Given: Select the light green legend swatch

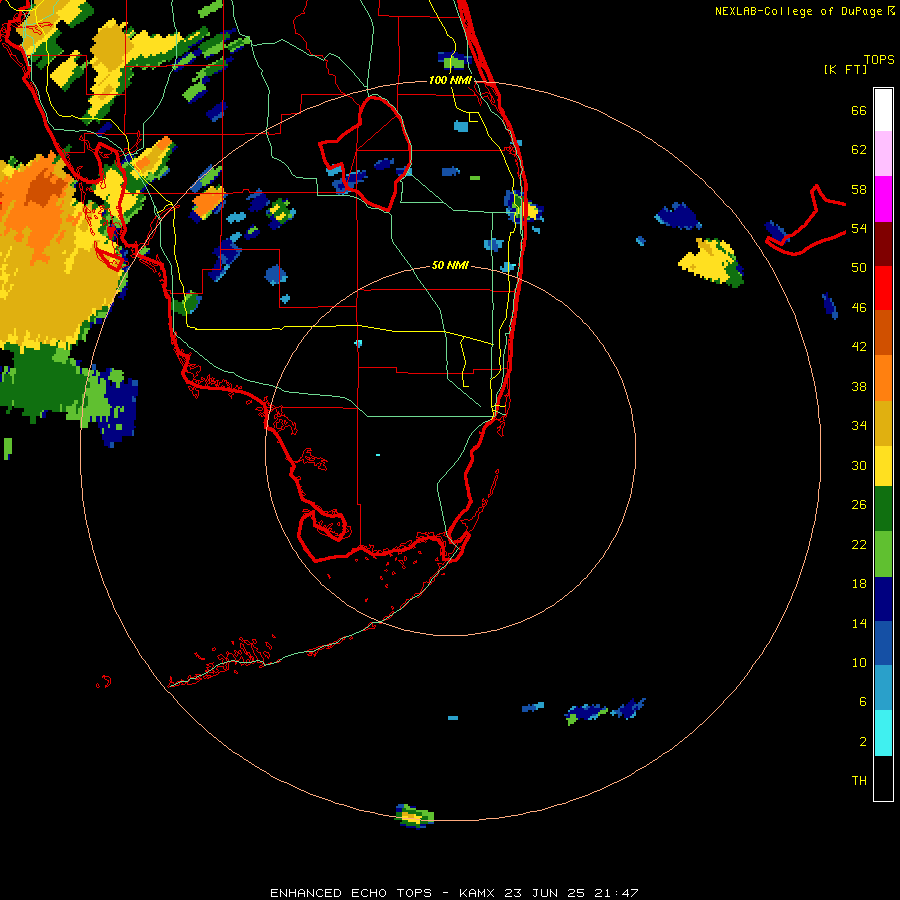Looking at the screenshot, I should click(x=883, y=554).
